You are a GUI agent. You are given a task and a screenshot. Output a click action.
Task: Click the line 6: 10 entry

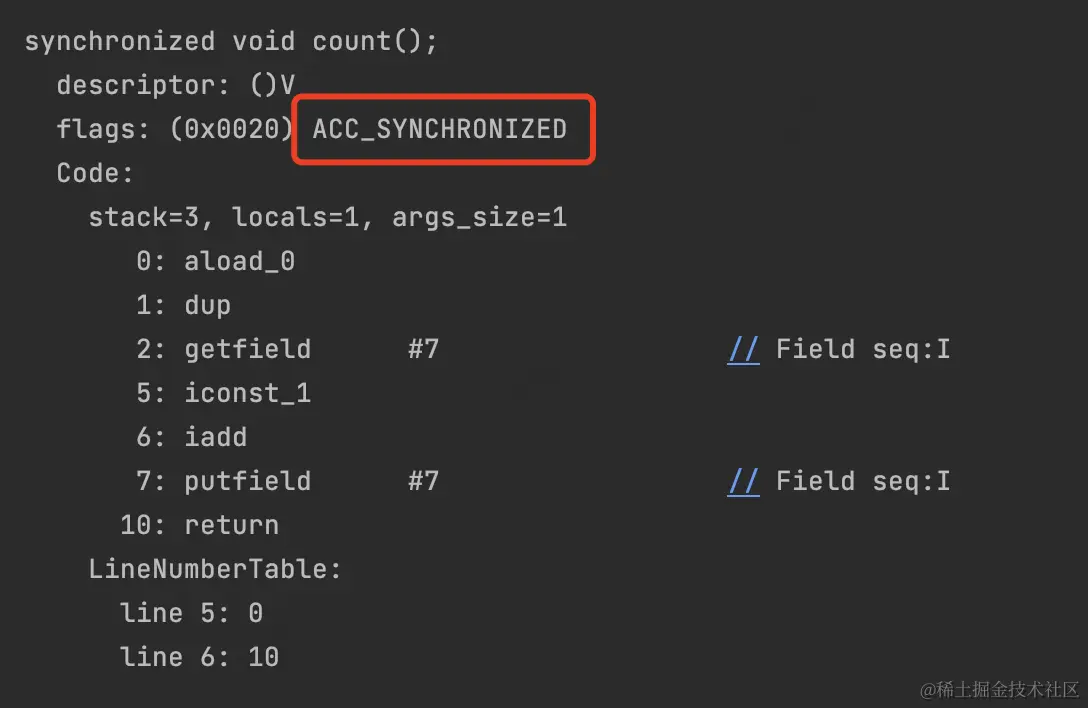point(199,657)
